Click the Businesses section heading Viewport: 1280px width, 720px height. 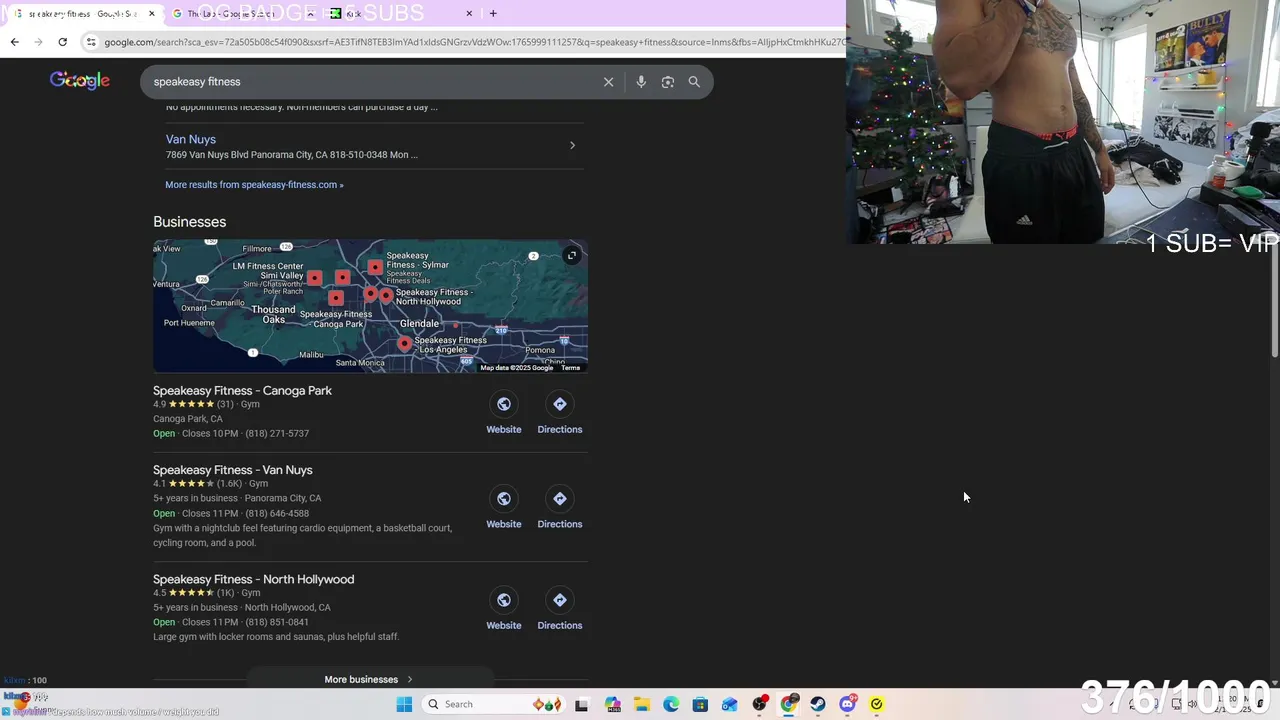pyautogui.click(x=189, y=222)
